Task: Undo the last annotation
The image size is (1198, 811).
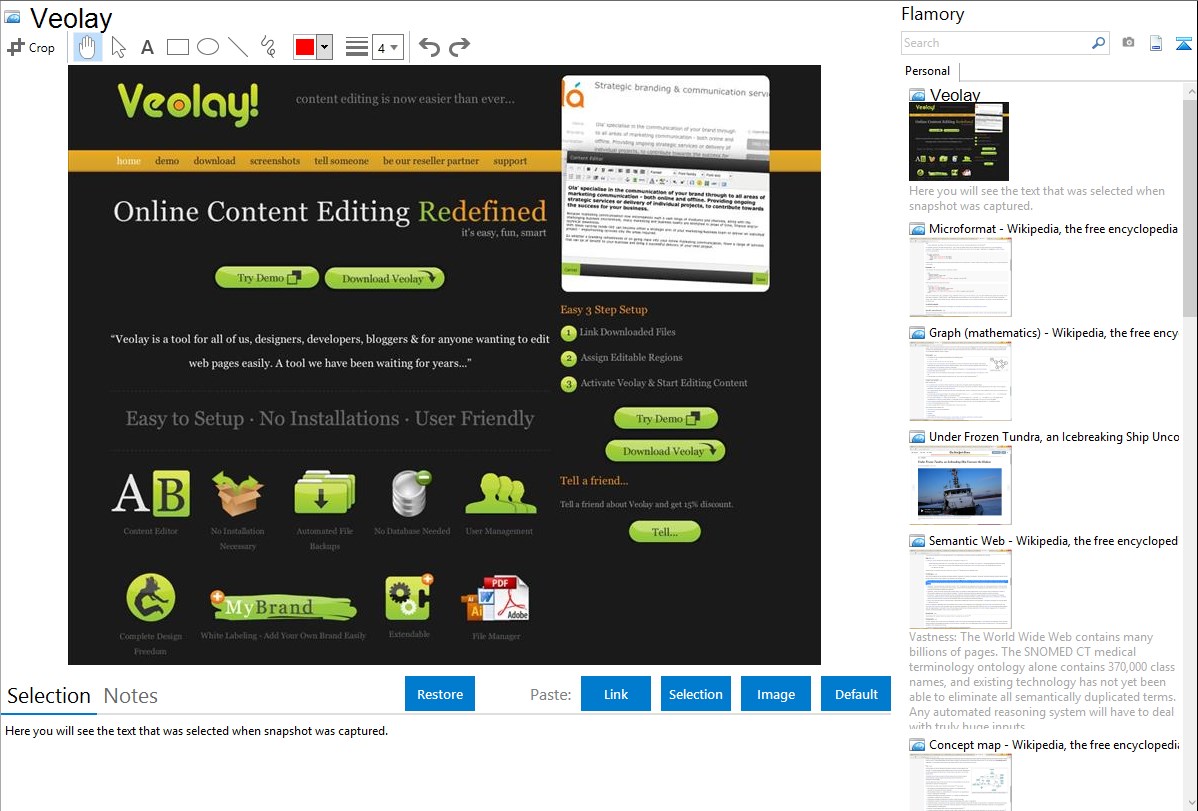Action: coord(429,47)
